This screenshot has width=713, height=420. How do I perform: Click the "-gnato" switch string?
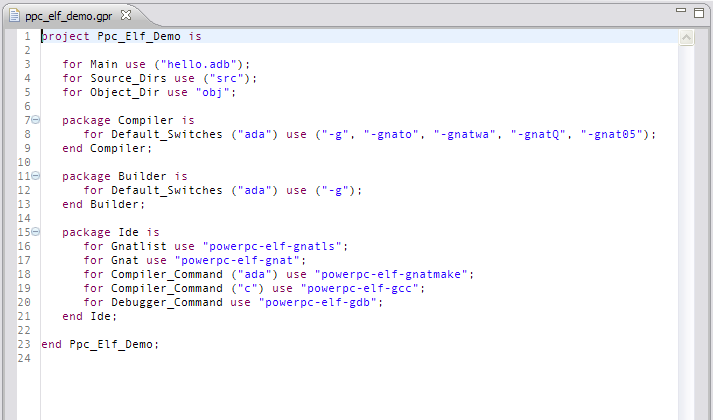tap(391, 134)
